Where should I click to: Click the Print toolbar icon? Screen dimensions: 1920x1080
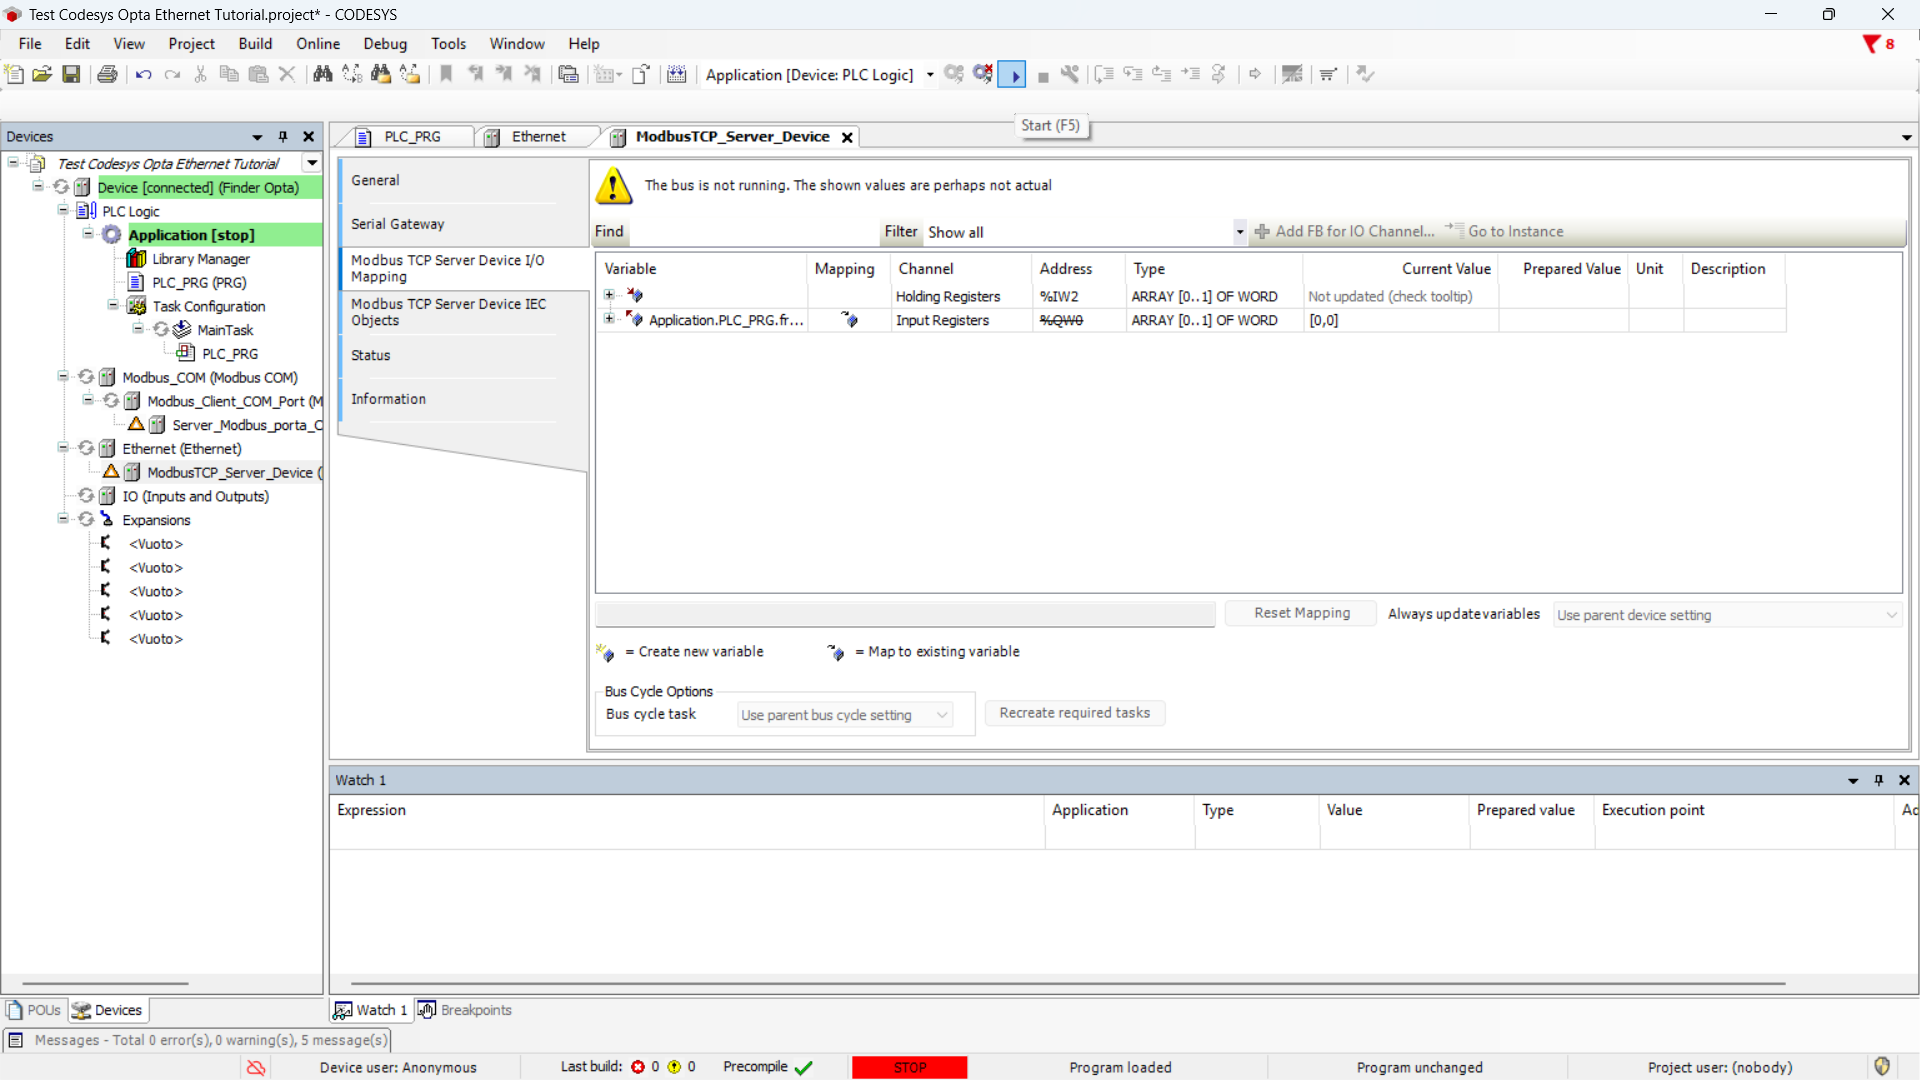point(107,74)
